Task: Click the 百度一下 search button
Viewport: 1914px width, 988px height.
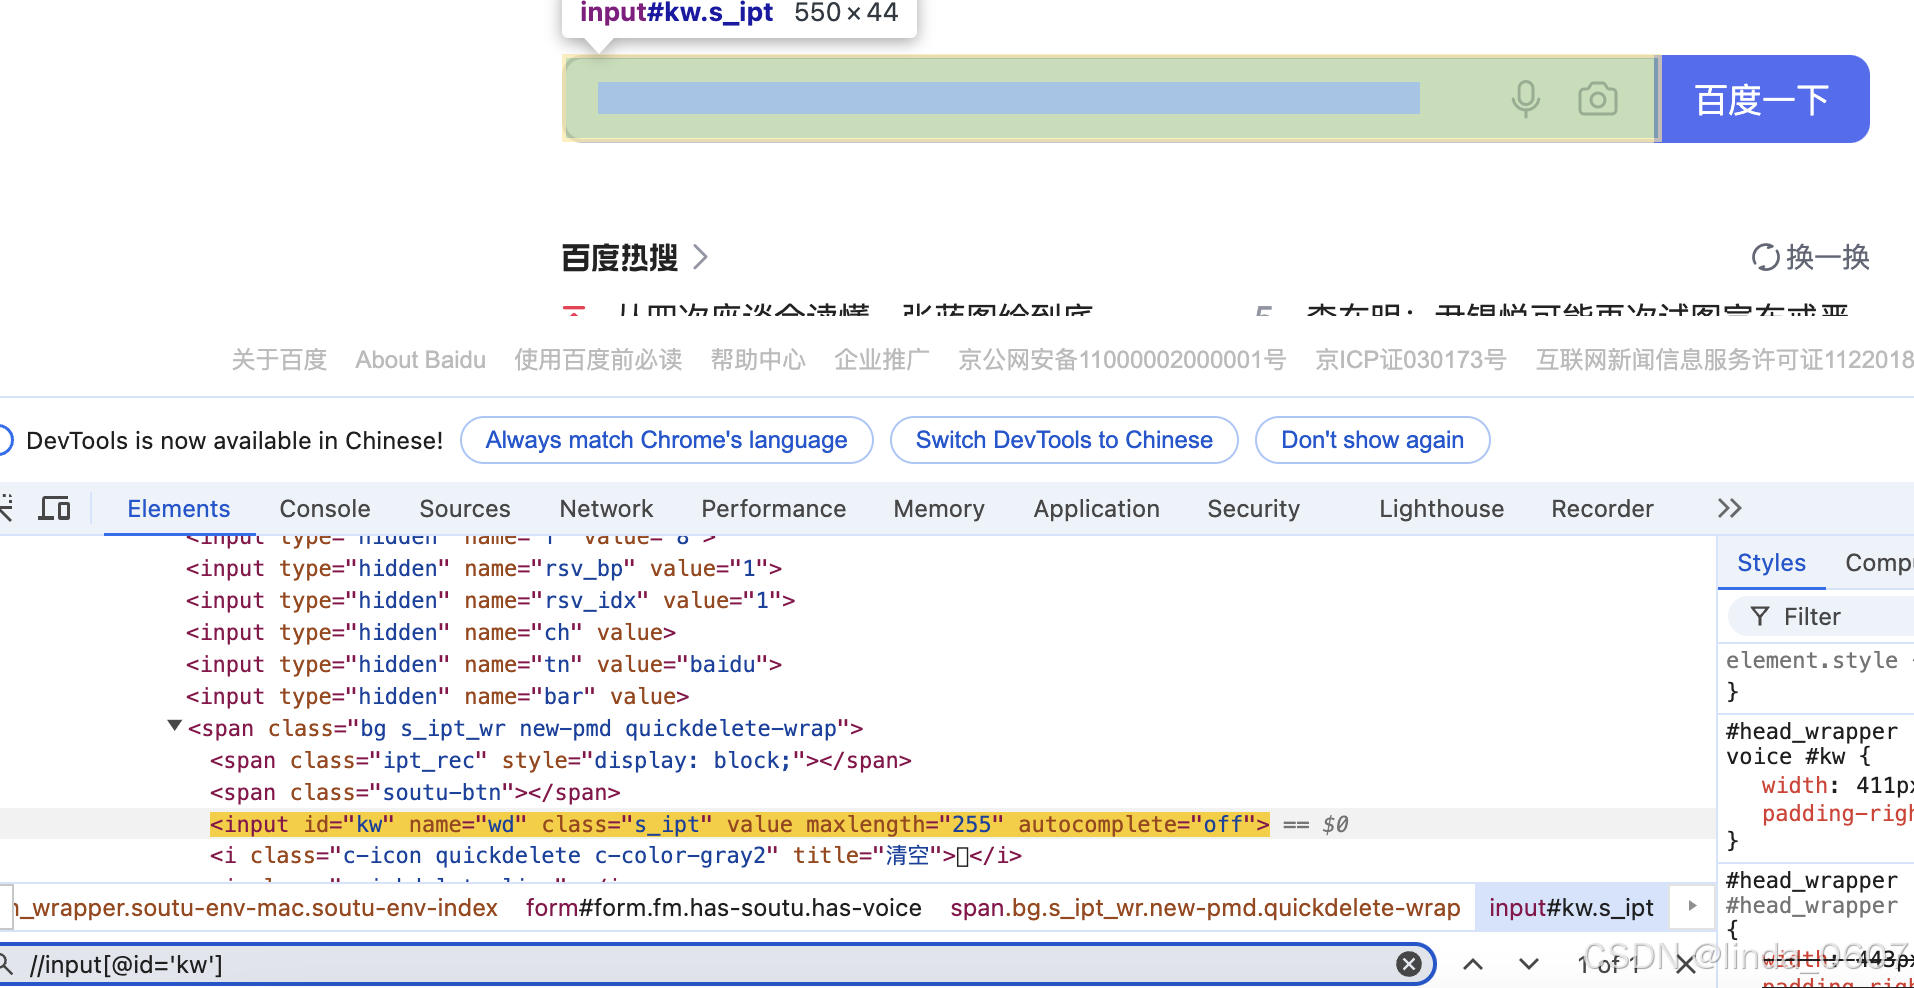Action: click(1765, 99)
